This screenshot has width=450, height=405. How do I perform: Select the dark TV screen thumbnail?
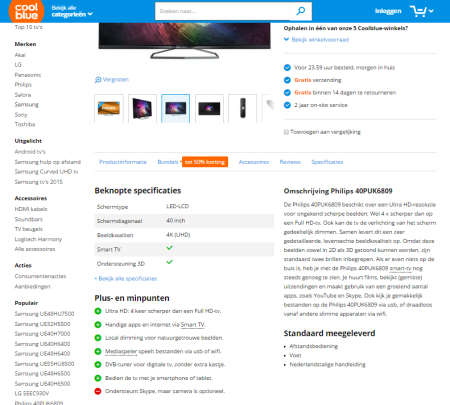209,109
